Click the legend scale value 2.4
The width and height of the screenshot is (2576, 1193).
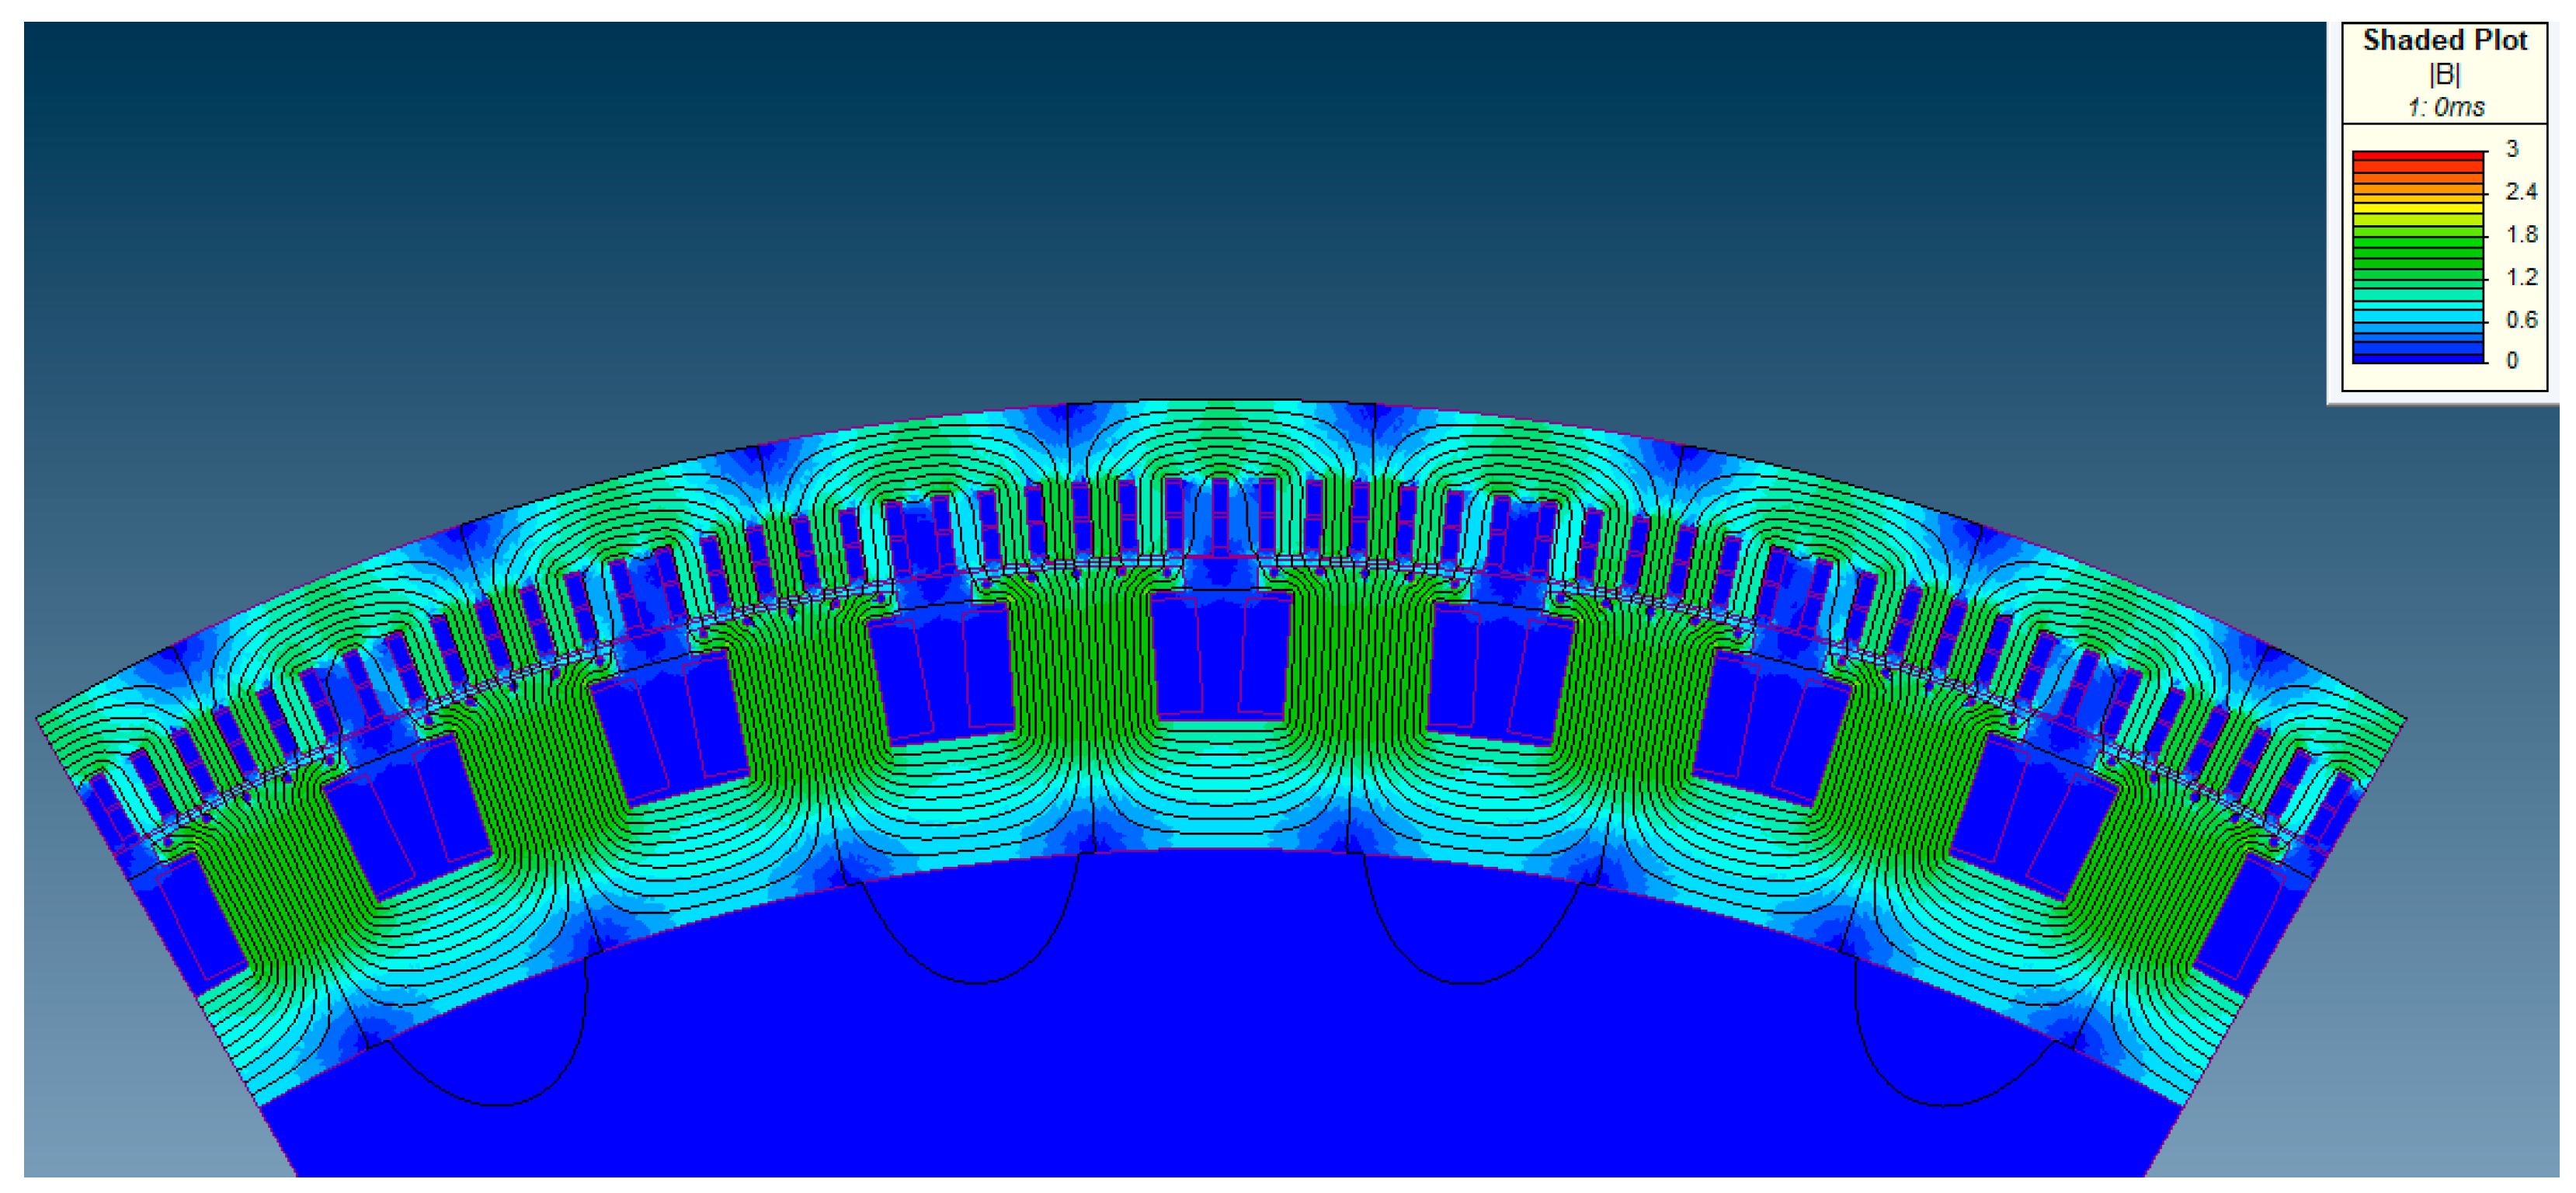pos(2520,191)
